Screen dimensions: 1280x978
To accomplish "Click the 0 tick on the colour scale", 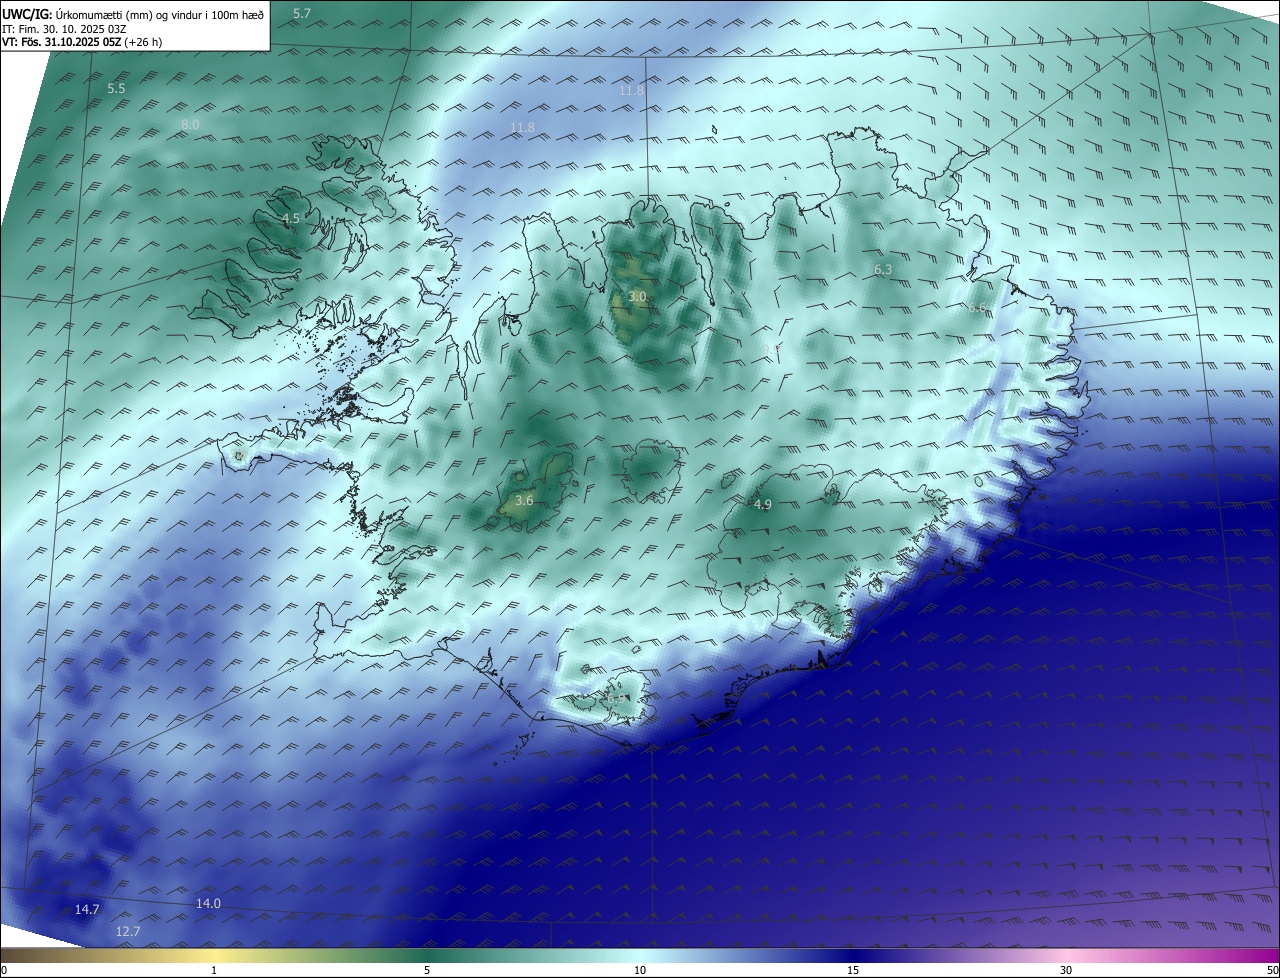I will click(x=4, y=970).
